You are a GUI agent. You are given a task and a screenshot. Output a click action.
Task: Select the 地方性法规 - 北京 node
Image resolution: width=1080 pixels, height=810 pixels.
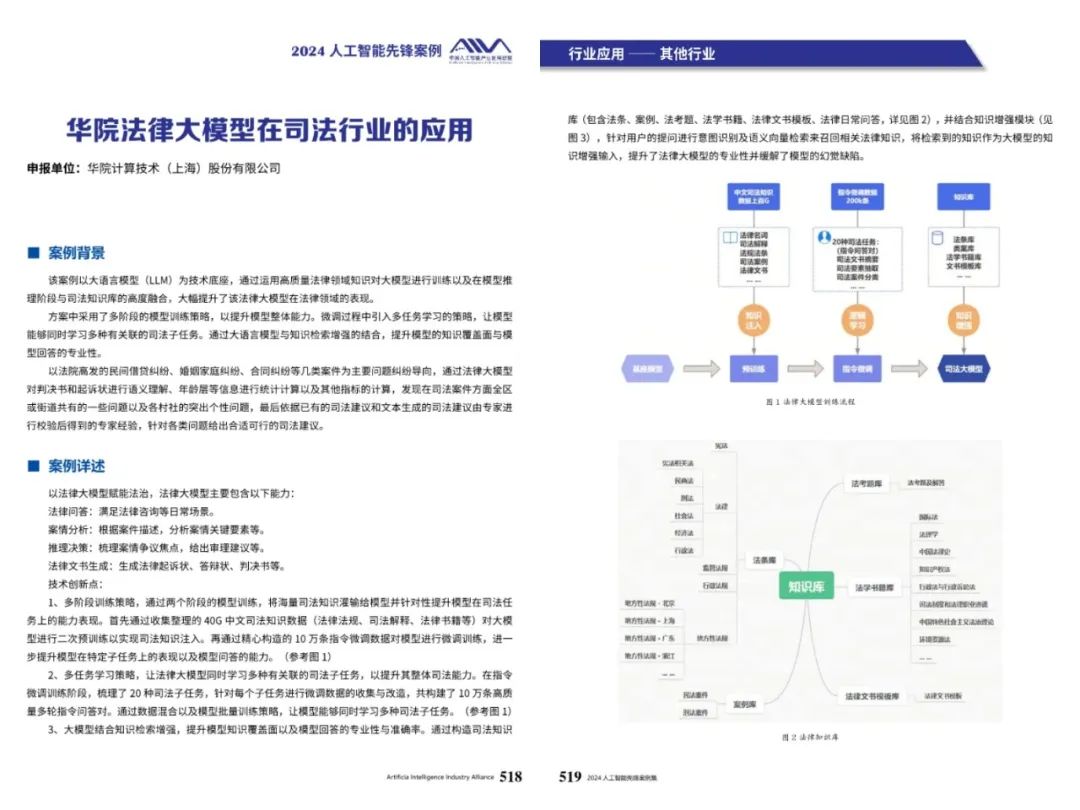[x=650, y=603]
